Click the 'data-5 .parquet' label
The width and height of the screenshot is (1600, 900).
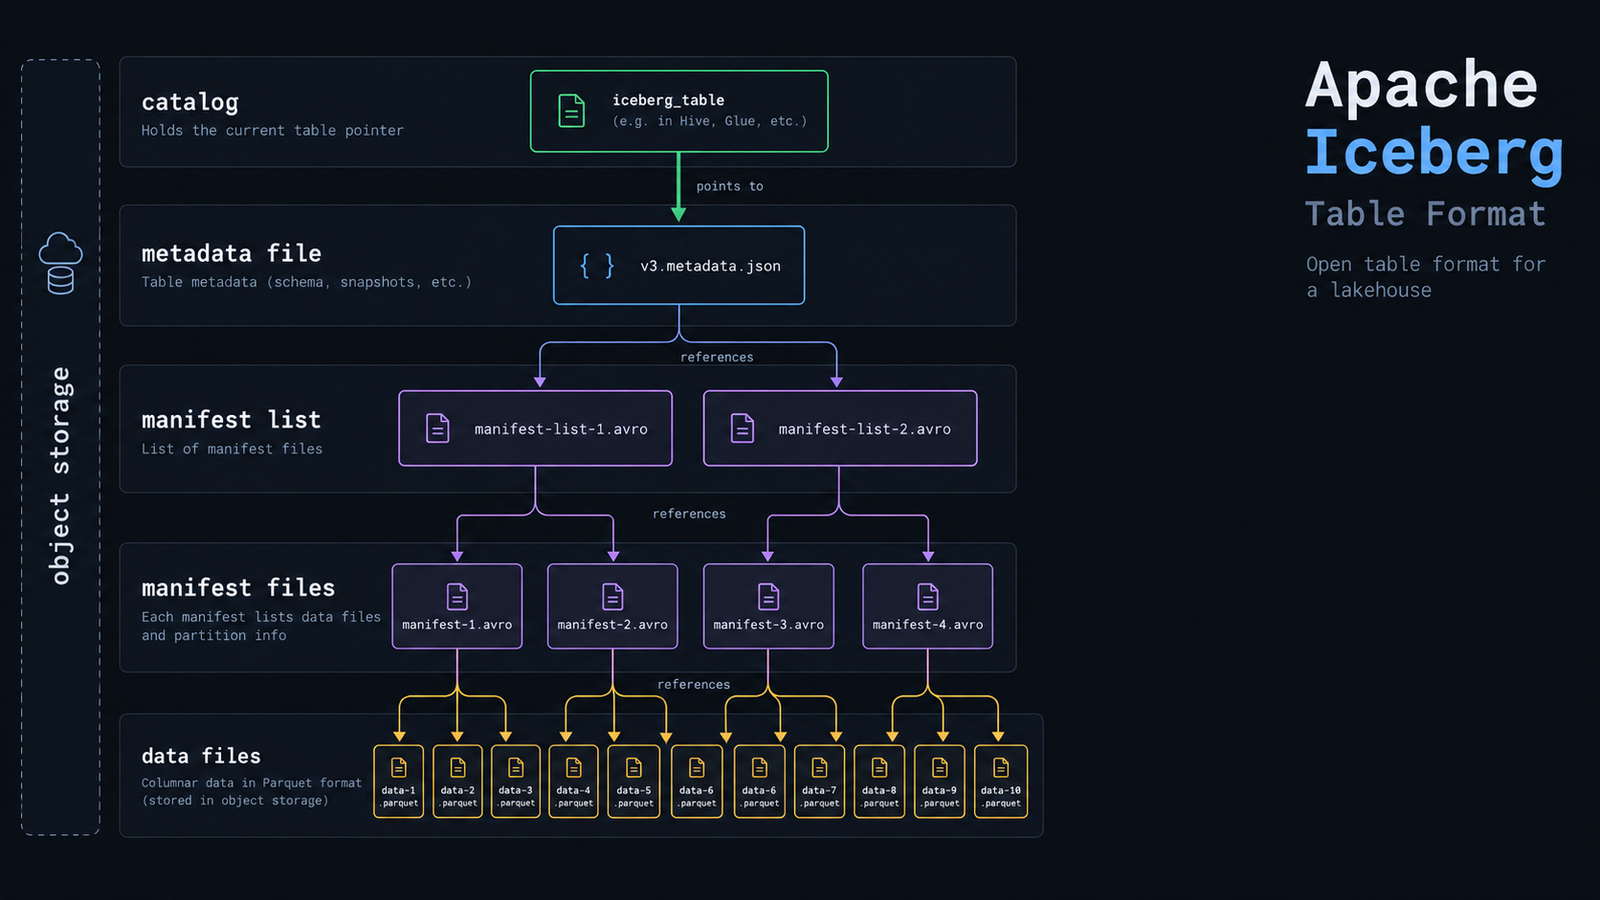pos(634,797)
